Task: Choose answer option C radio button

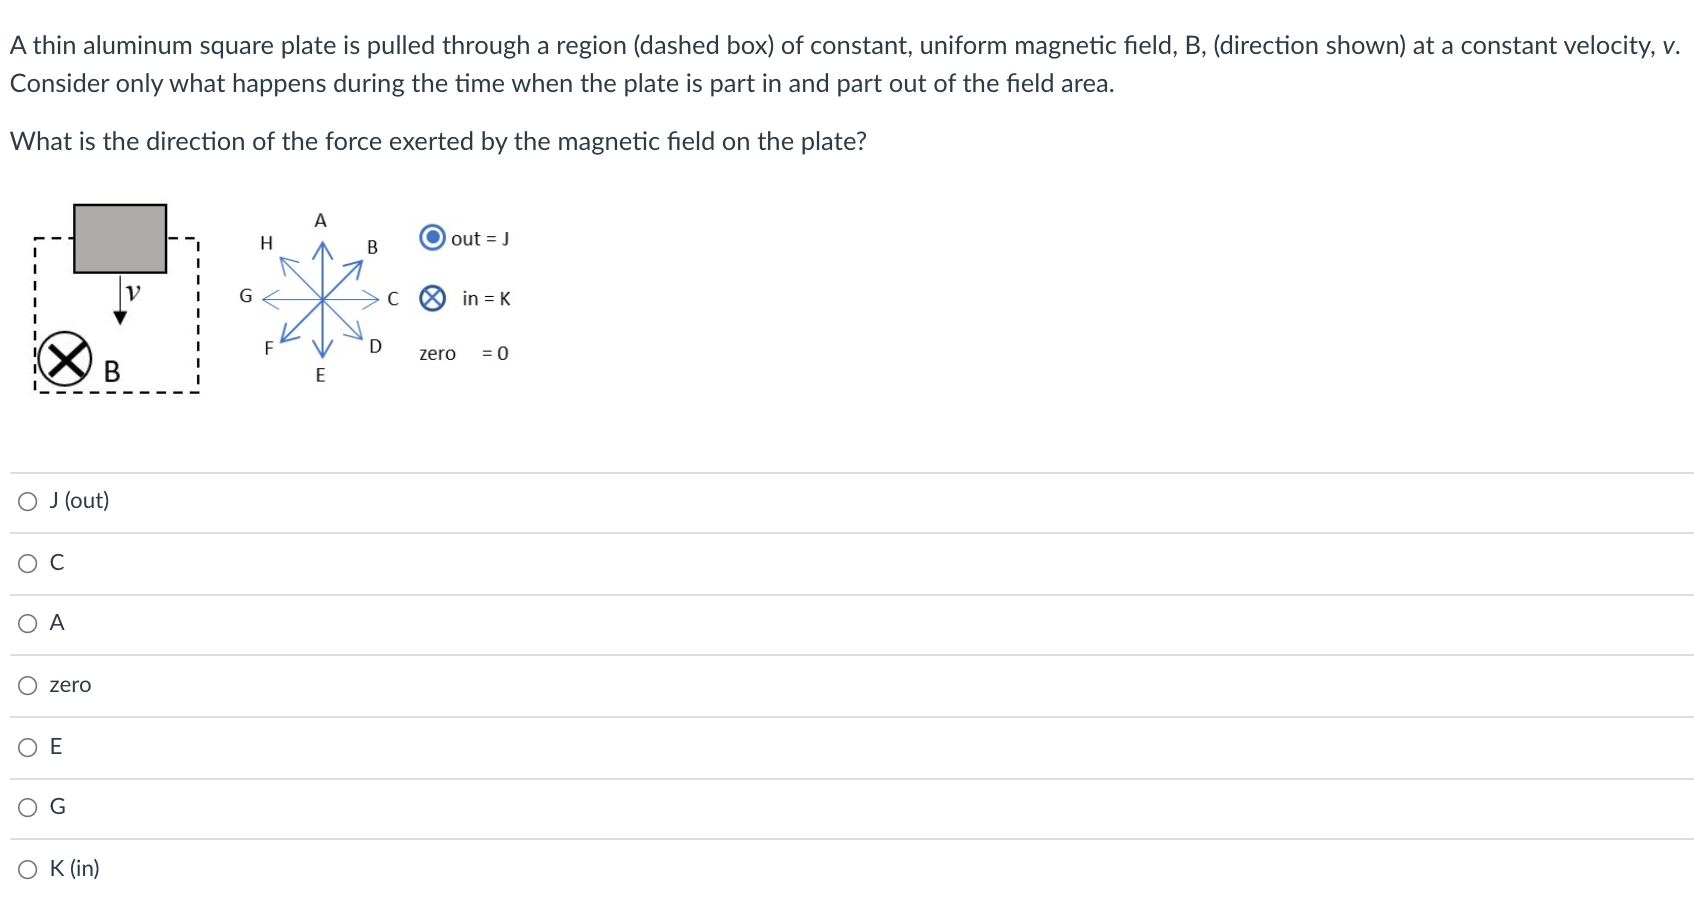Action: click(28, 563)
